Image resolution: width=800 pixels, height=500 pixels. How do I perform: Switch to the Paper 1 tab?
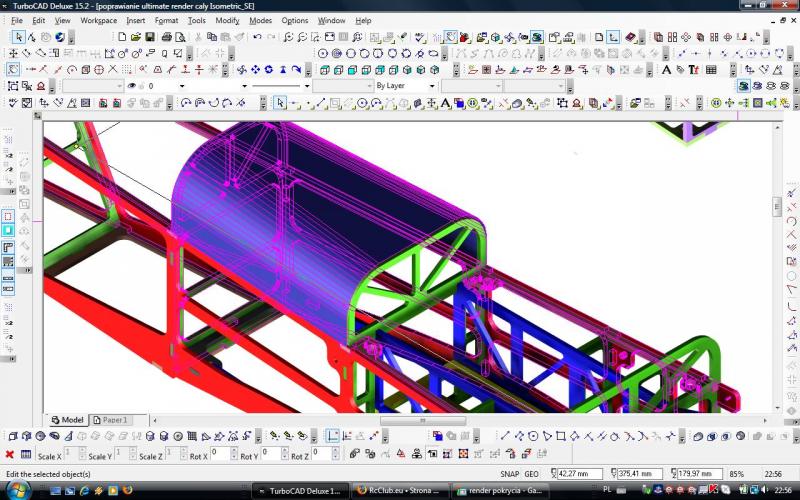(112, 420)
